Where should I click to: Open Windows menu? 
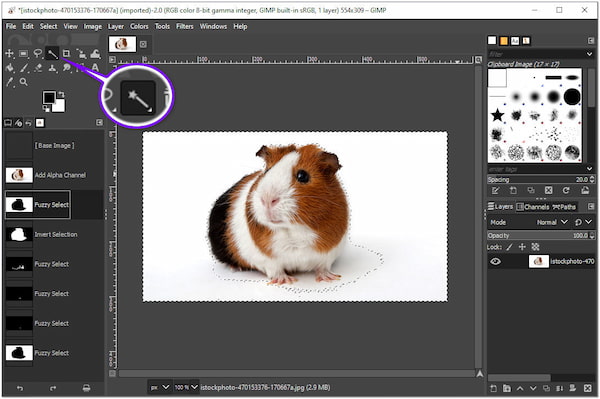(213, 26)
